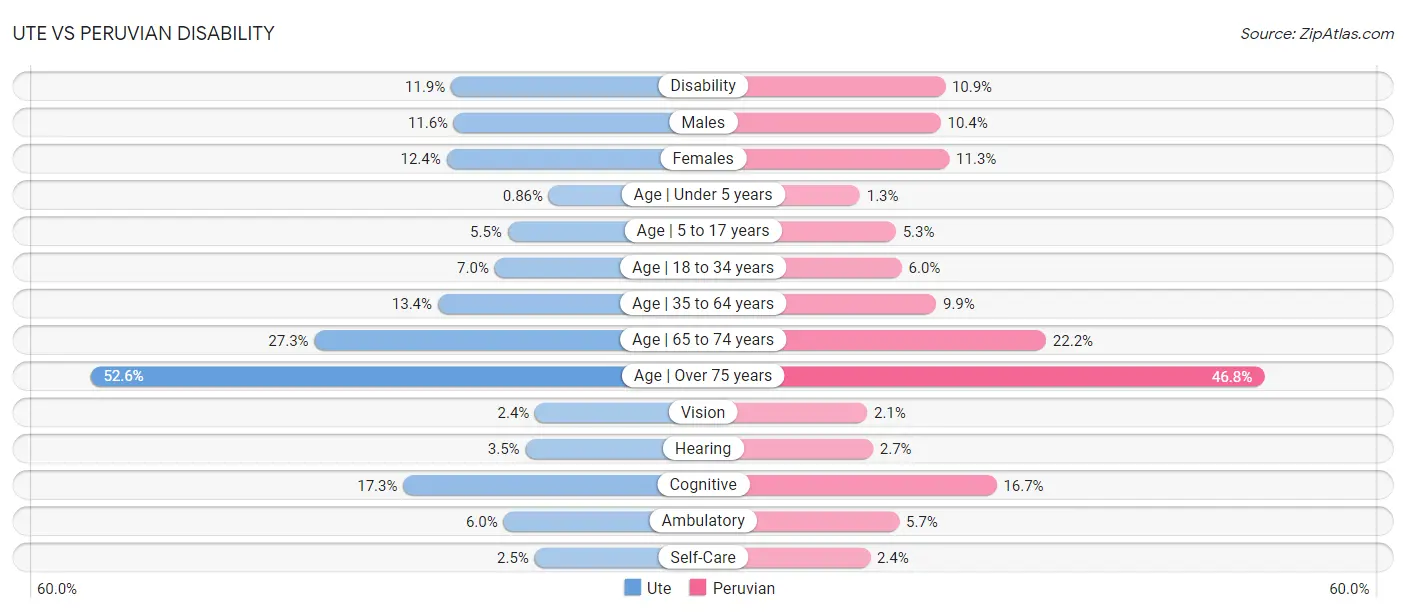Select the Males category label
This screenshot has height=612, width=1406.
703,122
